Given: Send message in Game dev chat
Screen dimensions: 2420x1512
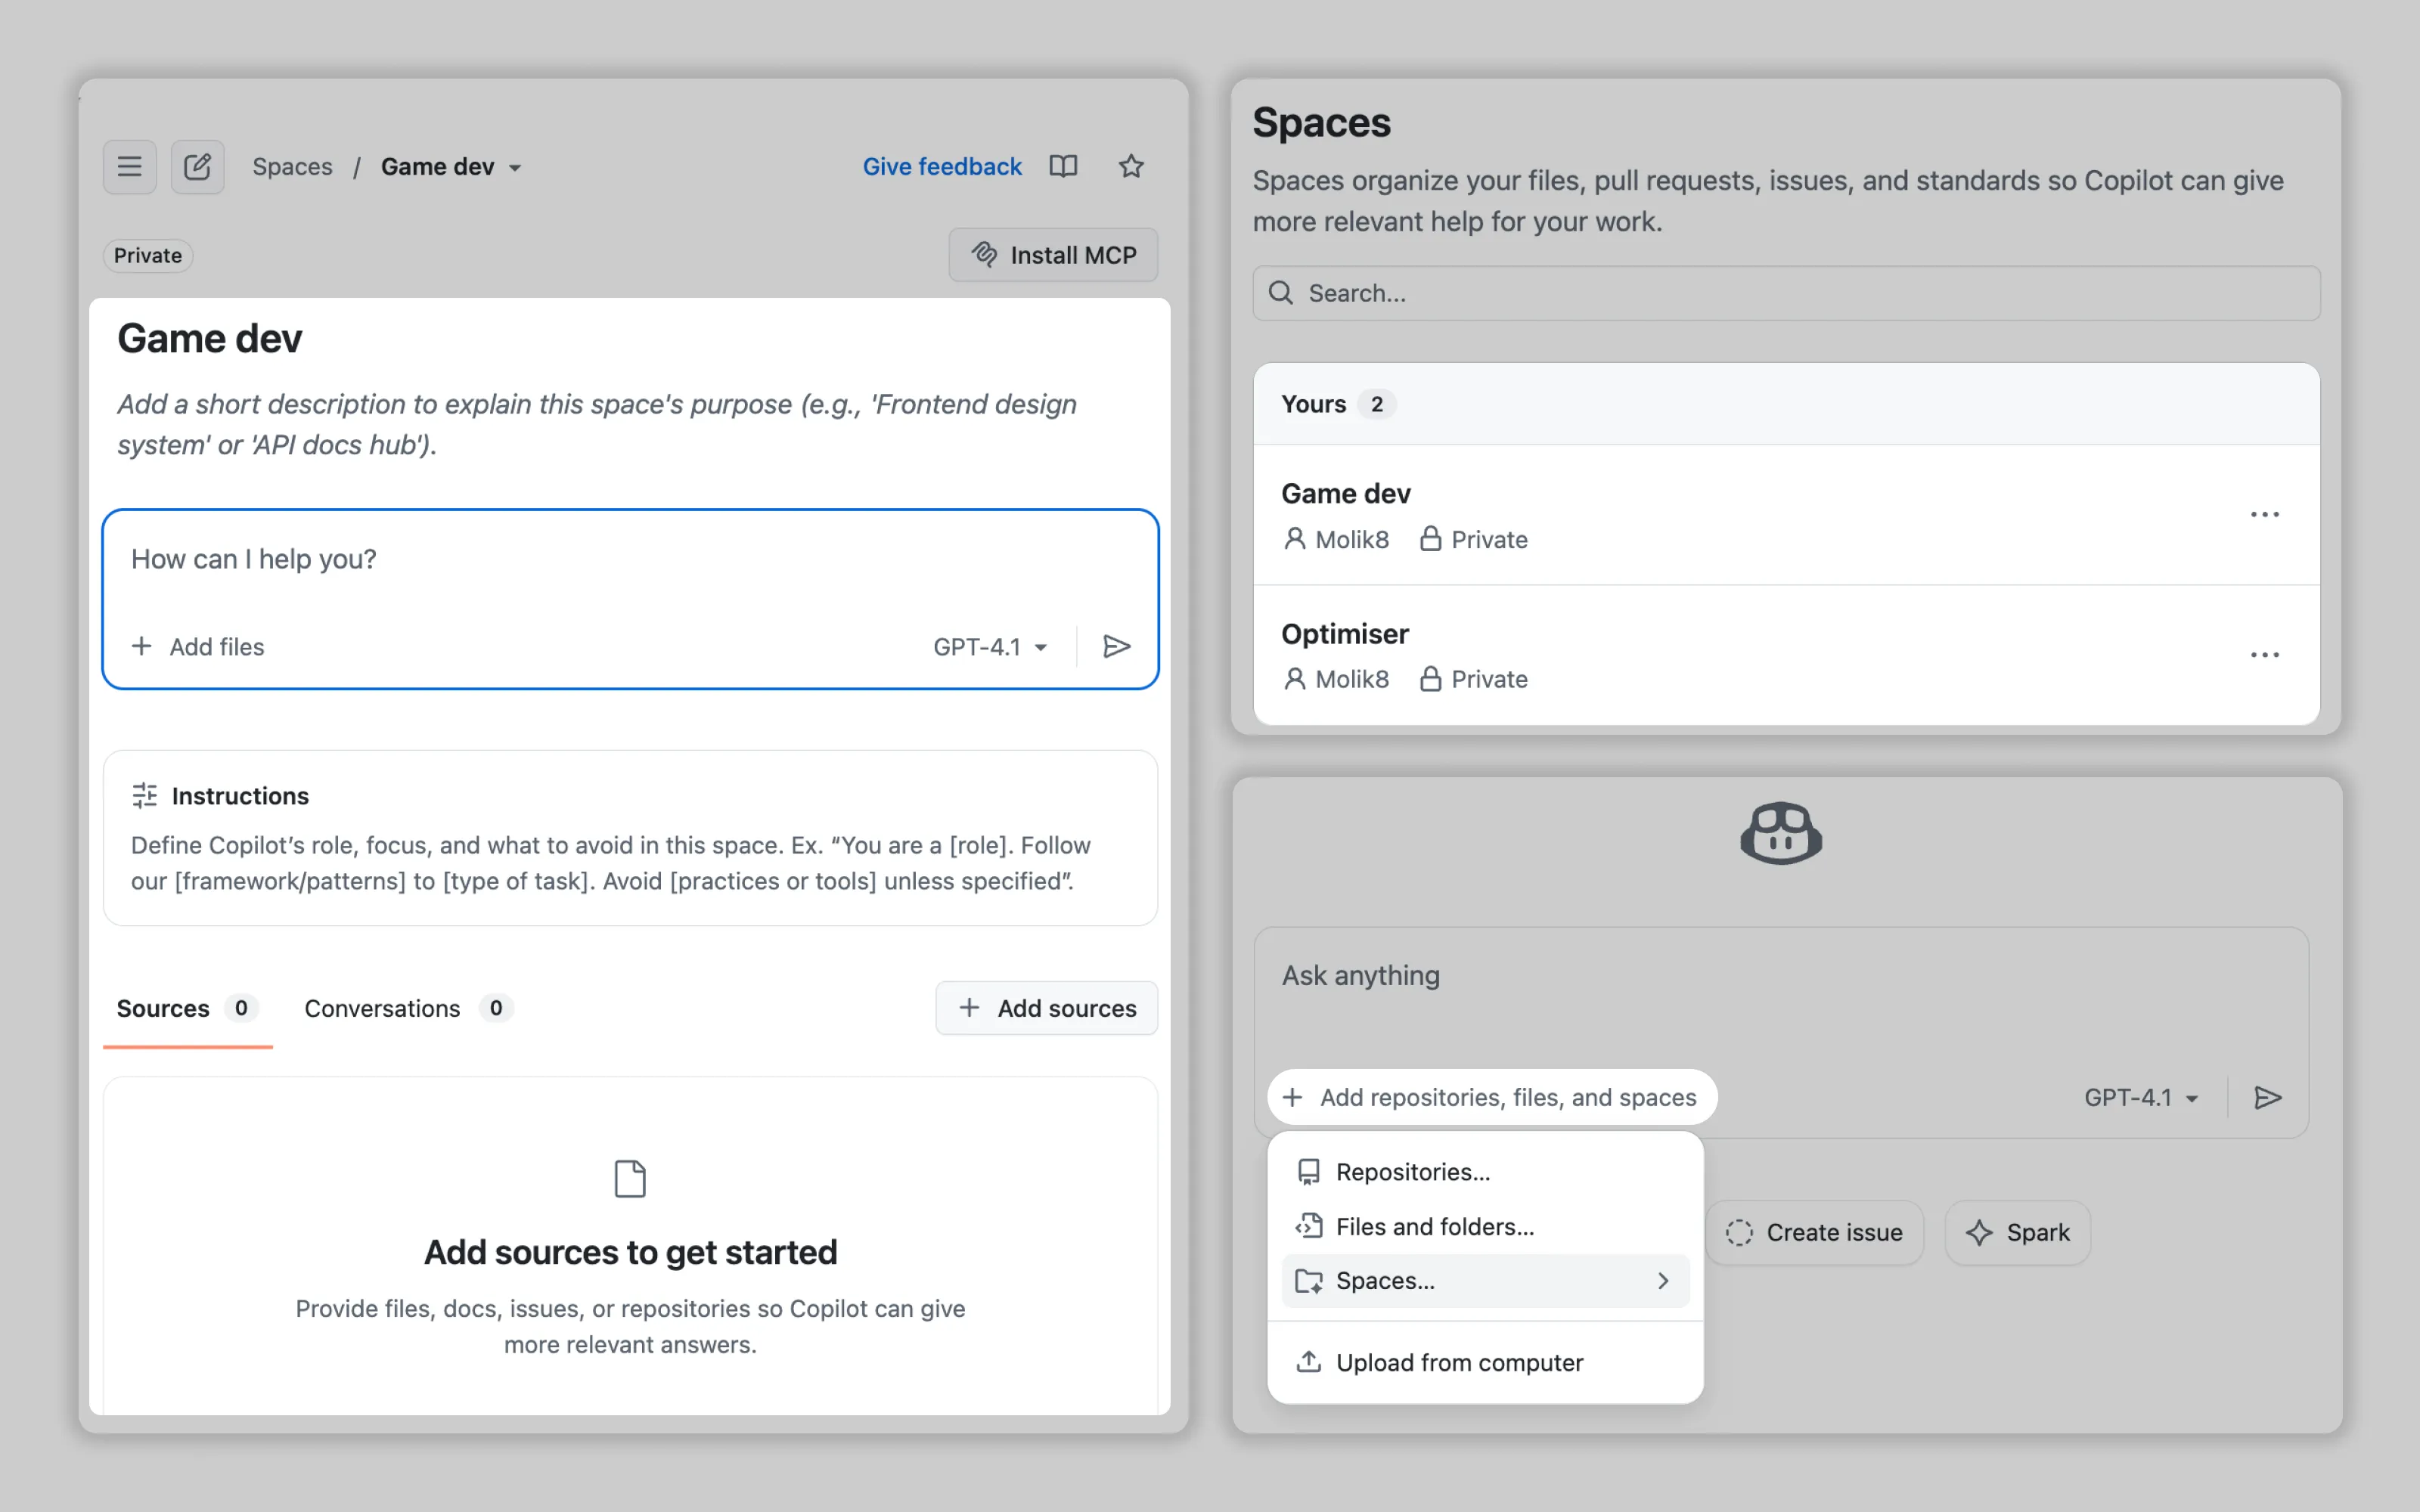Looking at the screenshot, I should click(1116, 647).
